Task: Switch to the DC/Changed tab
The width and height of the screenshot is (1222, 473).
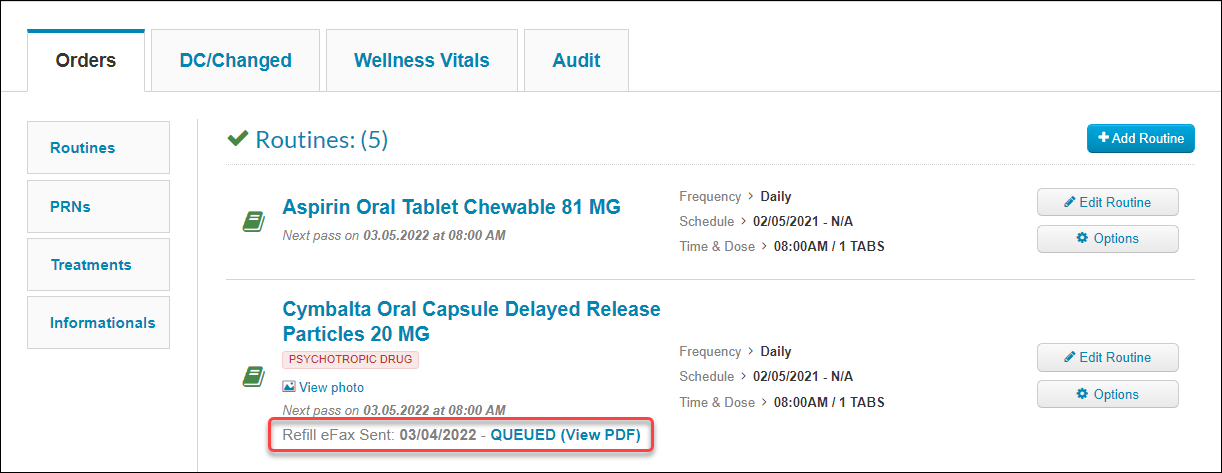Action: click(x=235, y=61)
